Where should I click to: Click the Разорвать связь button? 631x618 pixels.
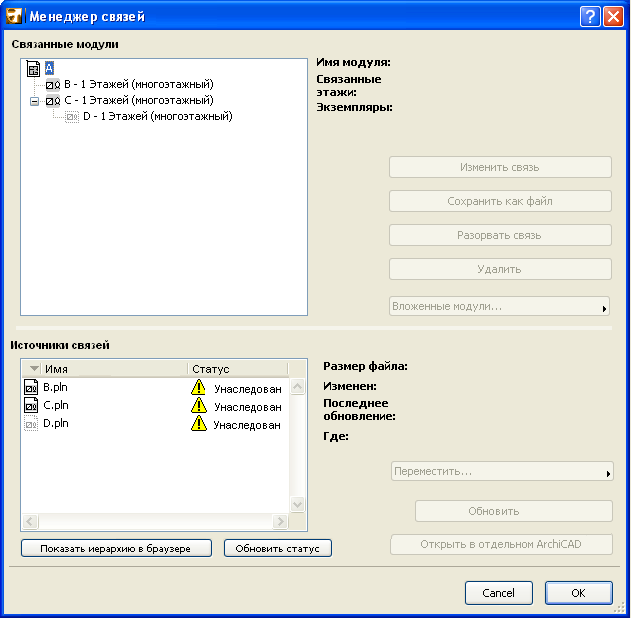coord(500,235)
